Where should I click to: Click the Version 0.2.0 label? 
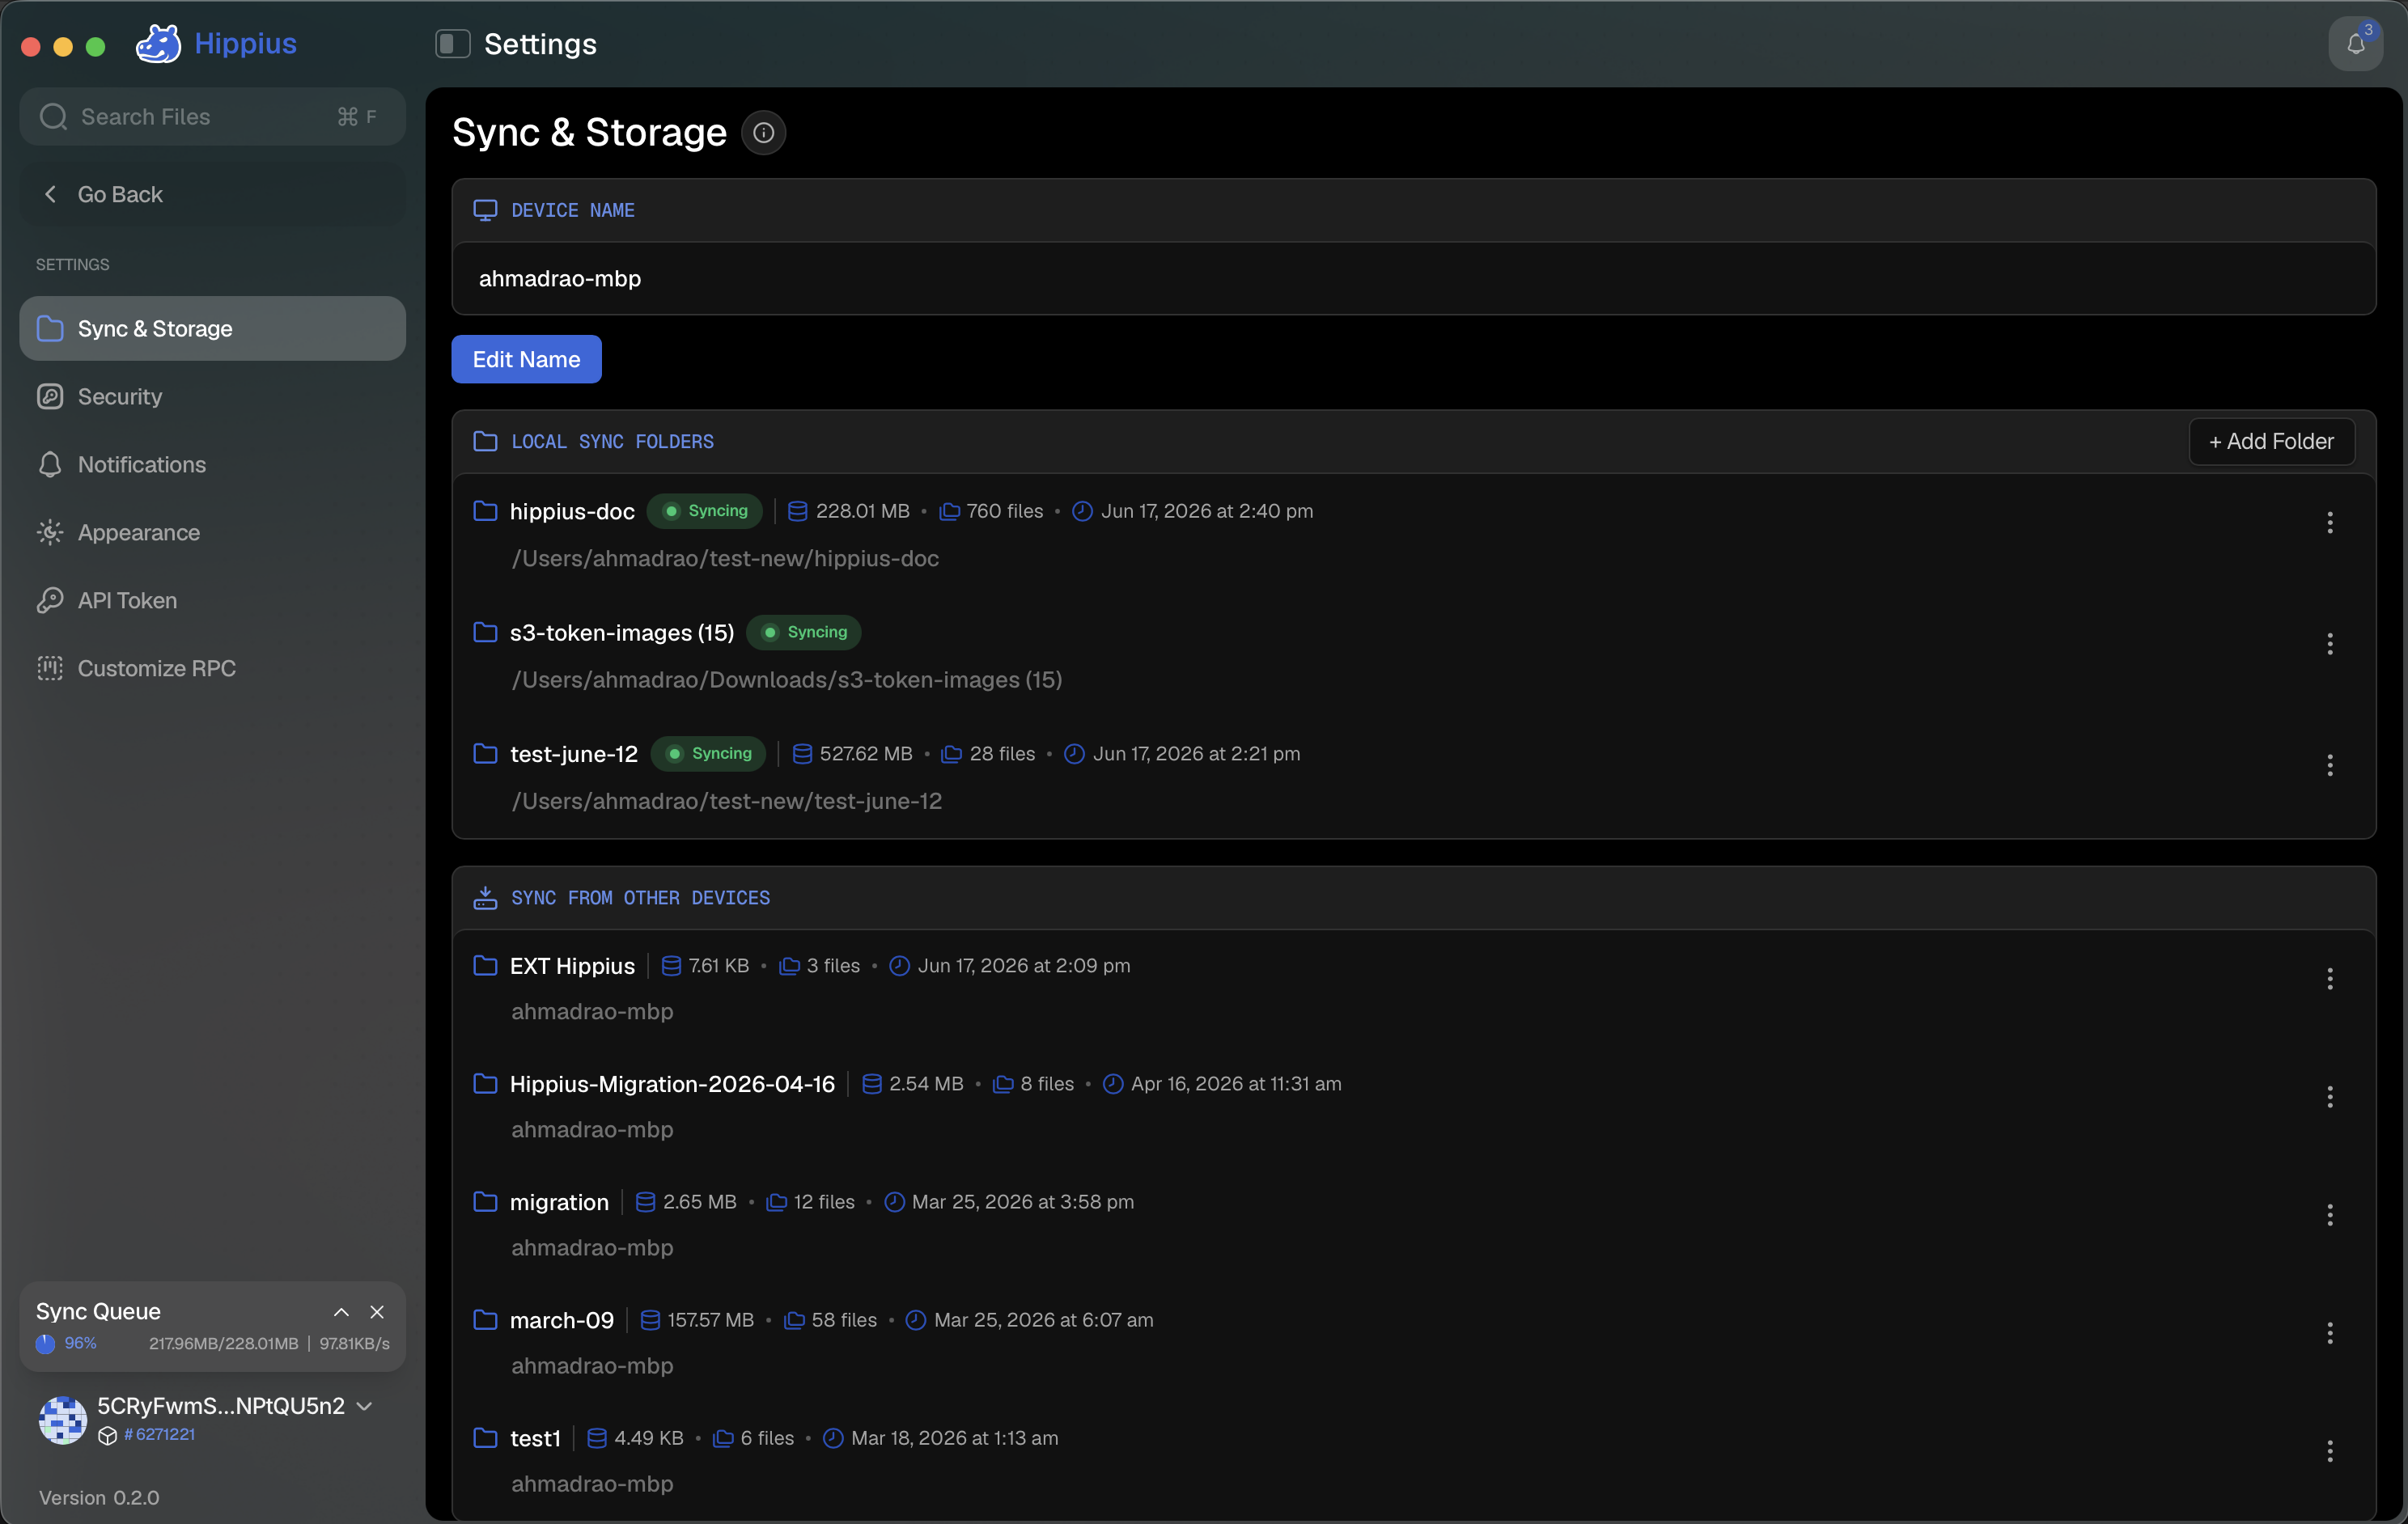point(99,1497)
